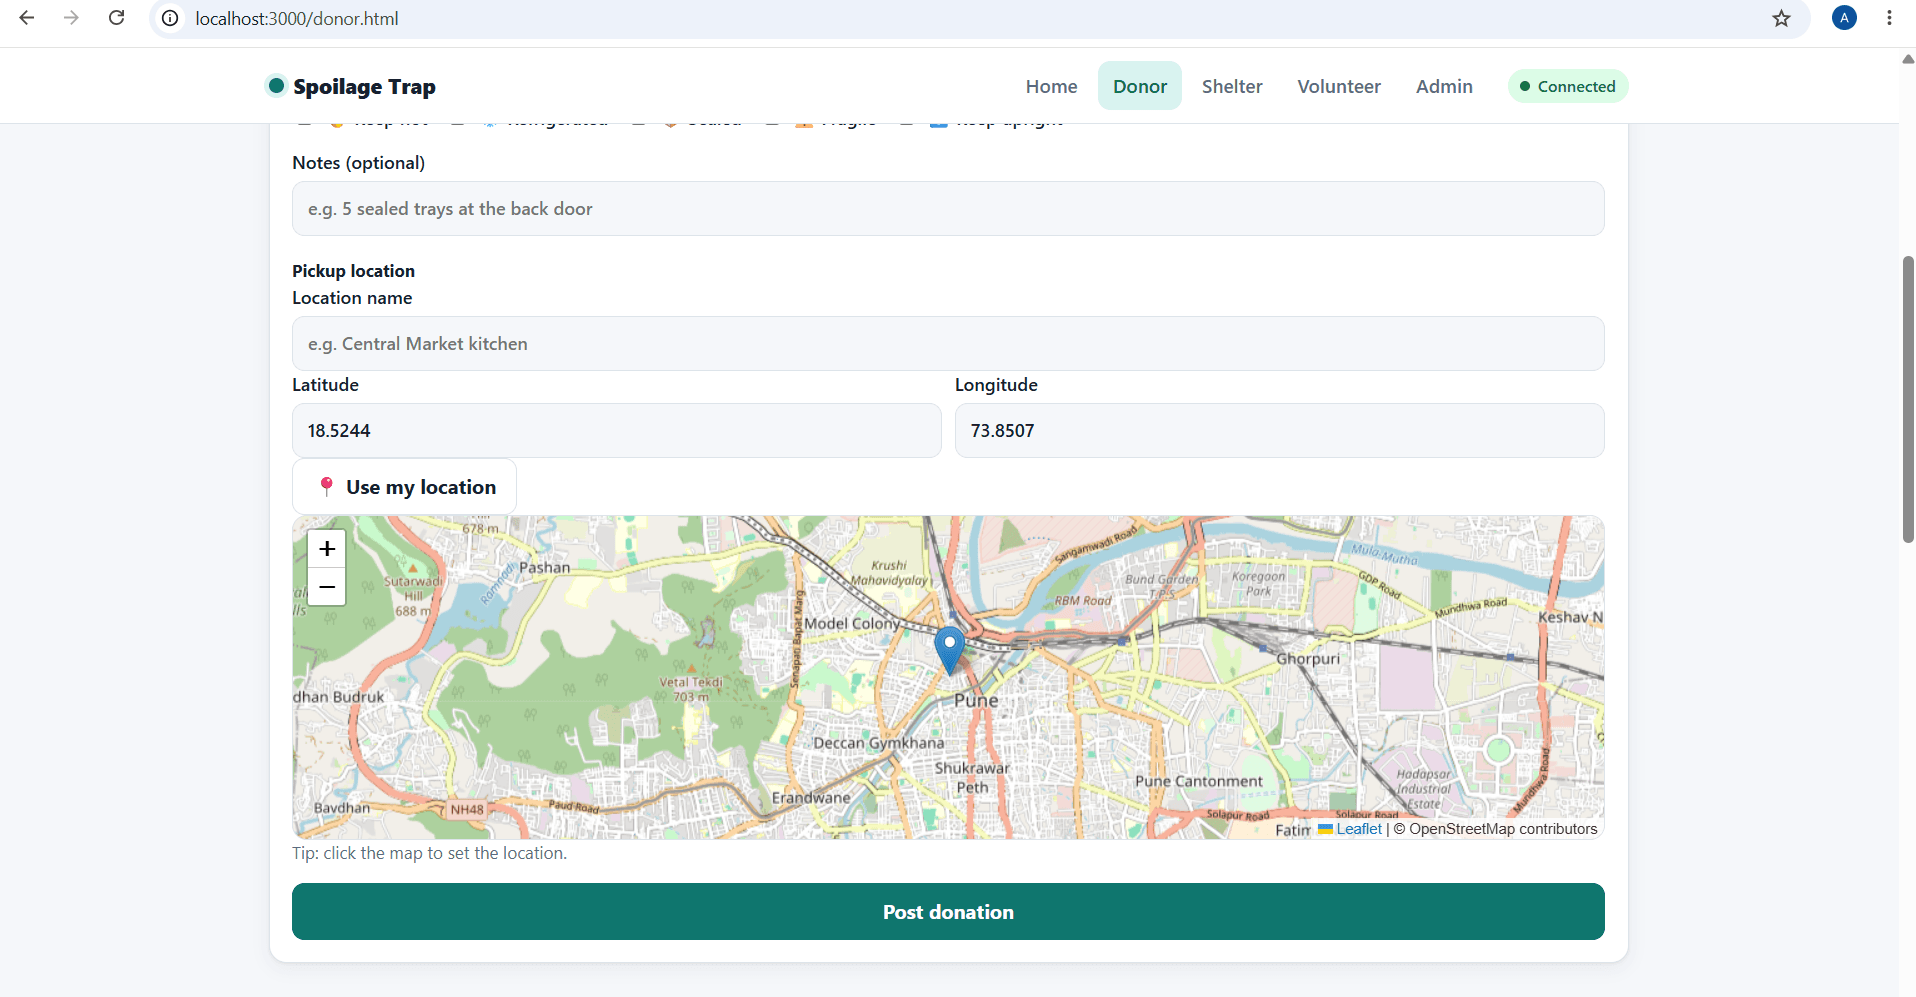The height and width of the screenshot is (997, 1916).
Task: Click Vetal Tekdi hill label on map
Action: (691, 689)
